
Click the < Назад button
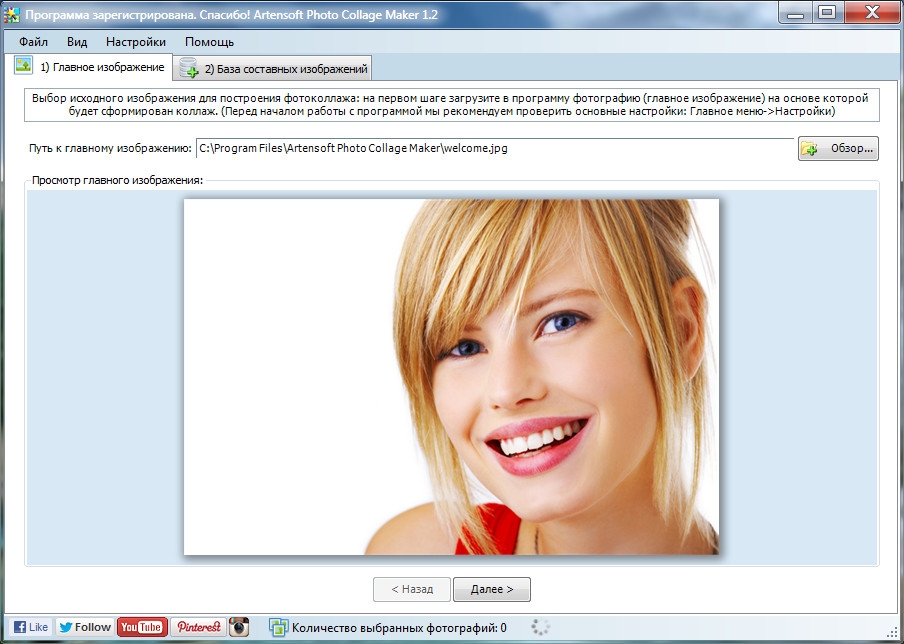pyautogui.click(x=412, y=589)
